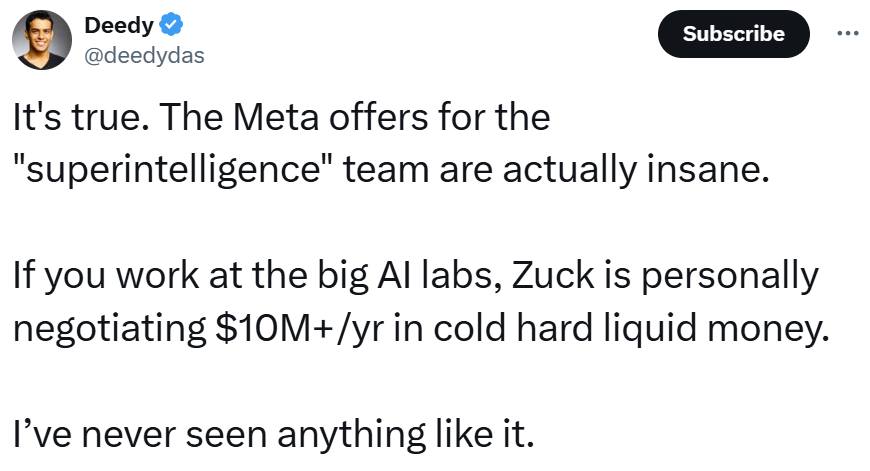Visit the Deedy display name link
This screenshot has height=471, width=870.
pos(119,26)
